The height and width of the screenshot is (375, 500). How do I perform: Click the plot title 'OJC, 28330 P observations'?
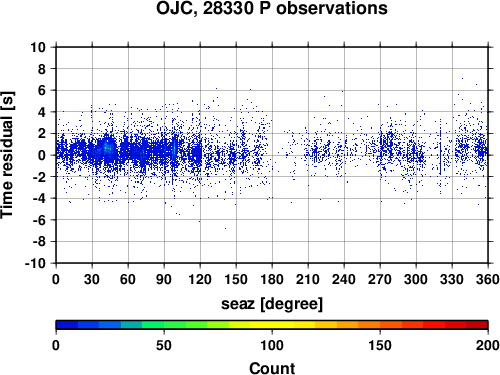coord(272,8)
